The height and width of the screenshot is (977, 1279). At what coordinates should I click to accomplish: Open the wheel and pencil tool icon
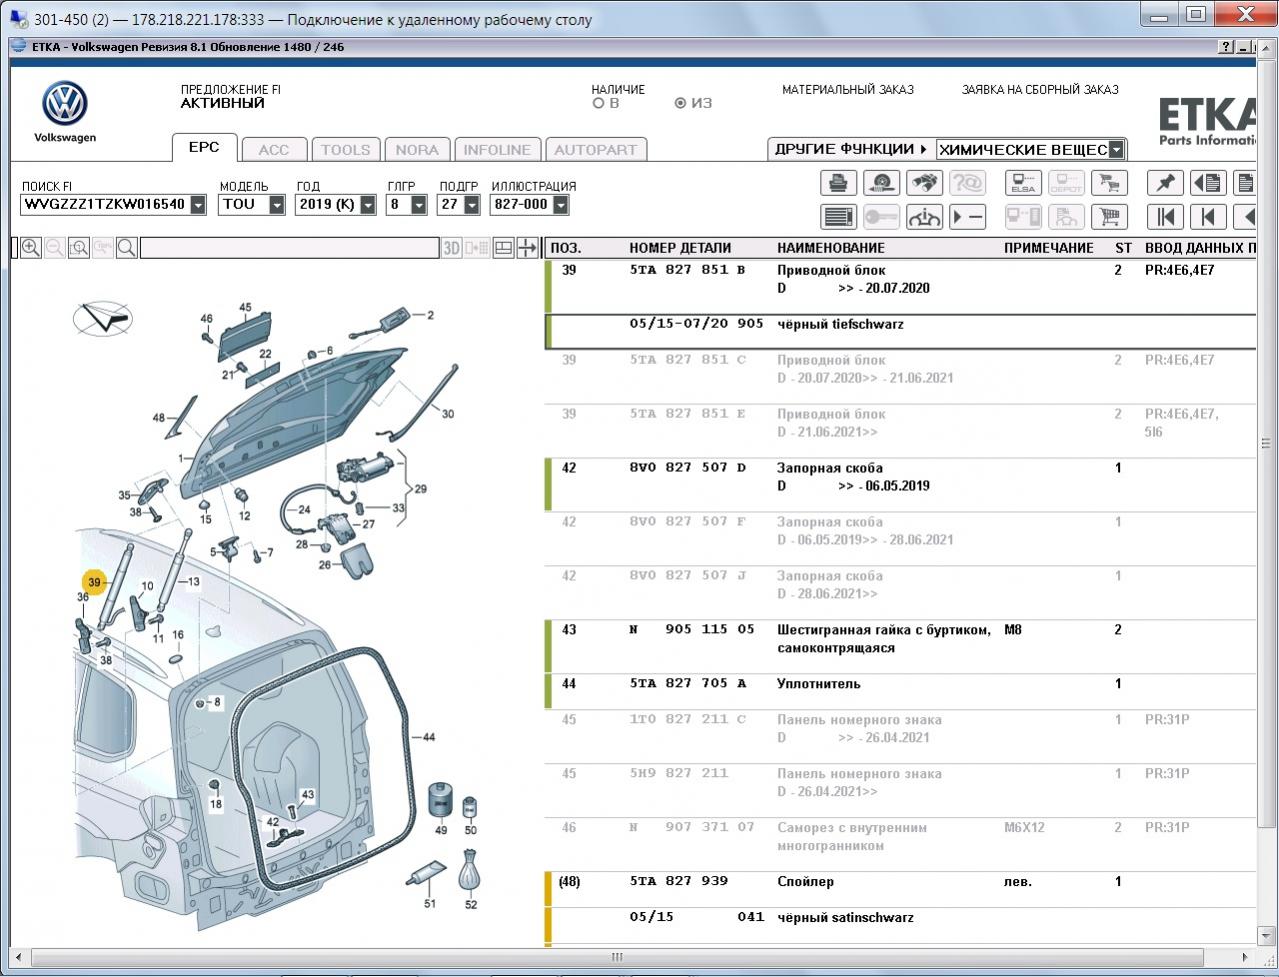881,183
